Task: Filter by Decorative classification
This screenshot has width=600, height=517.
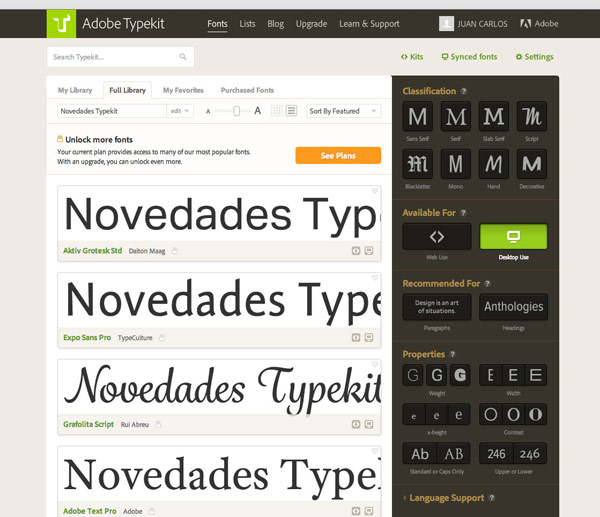Action: [531, 163]
